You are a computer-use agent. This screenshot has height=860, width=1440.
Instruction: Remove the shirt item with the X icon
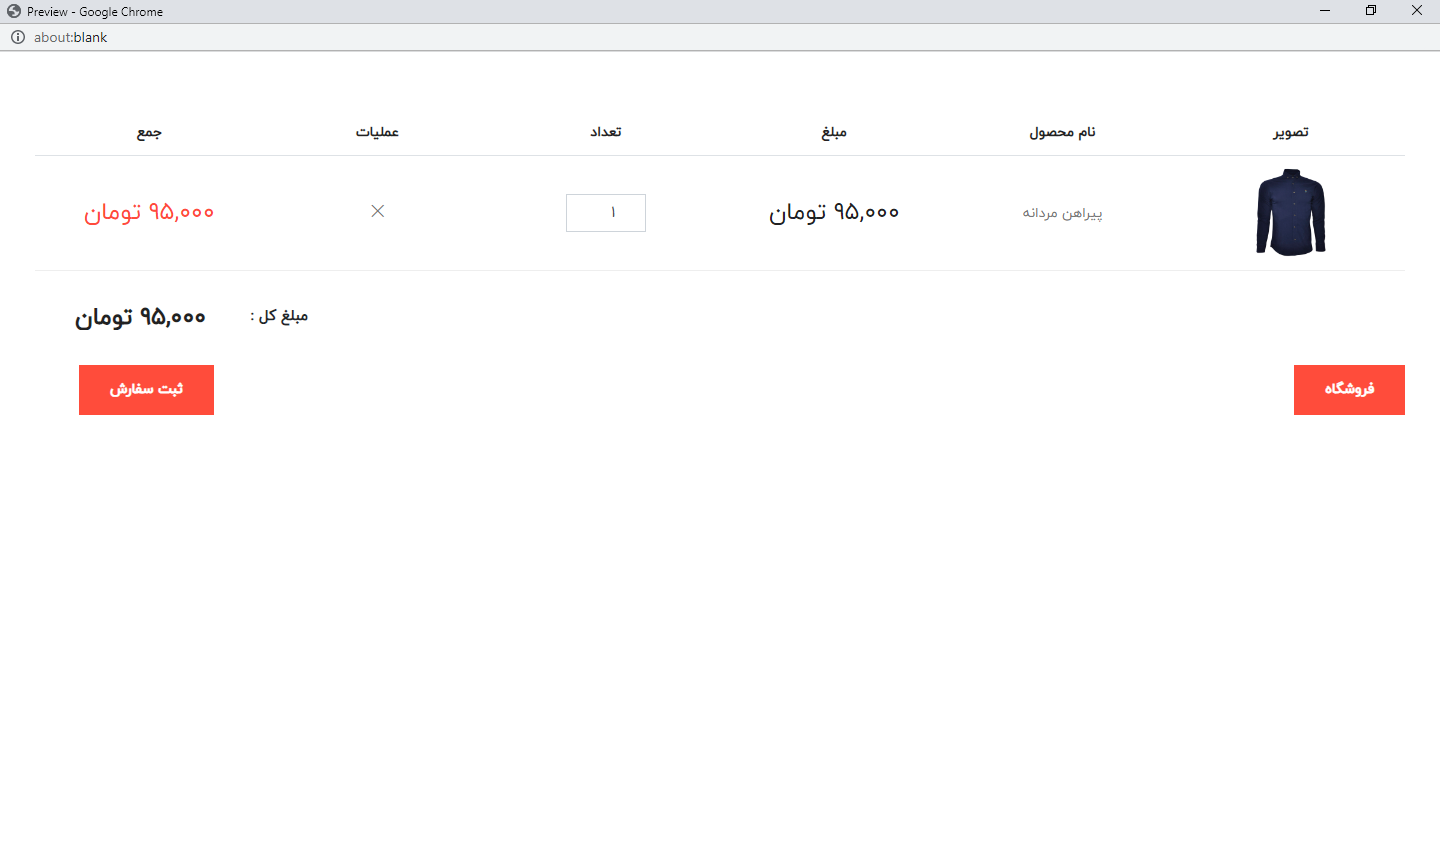coord(377,211)
